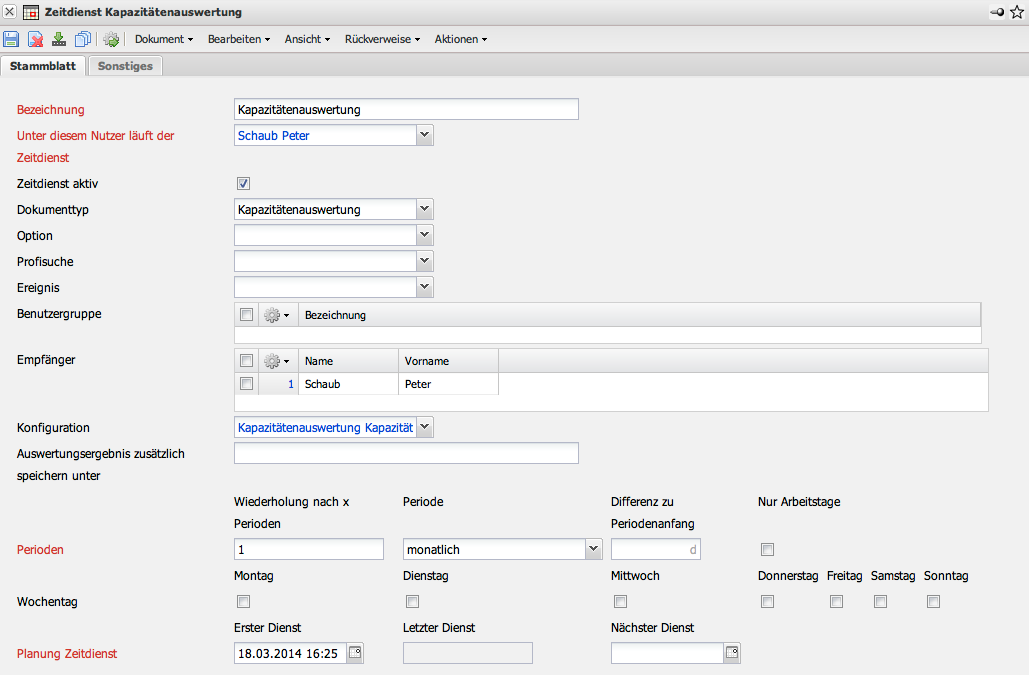Expand the Ereignis dropdown
Screen dimensions: 1029x675
[x=425, y=287]
